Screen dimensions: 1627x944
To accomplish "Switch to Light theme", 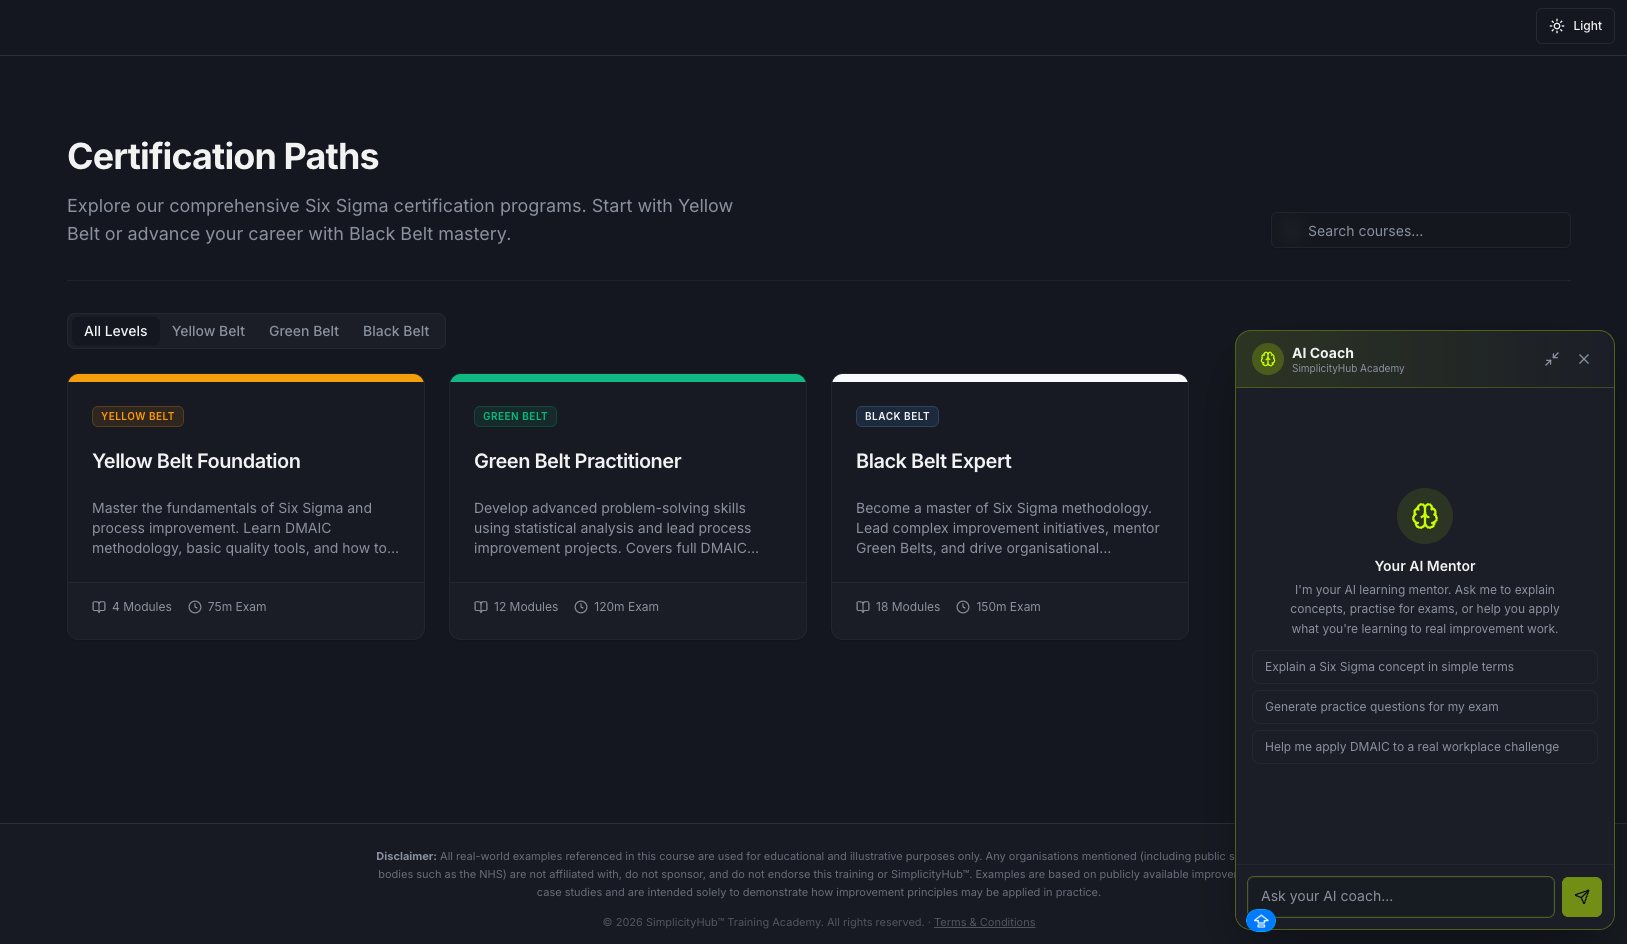I will 1575,26.
